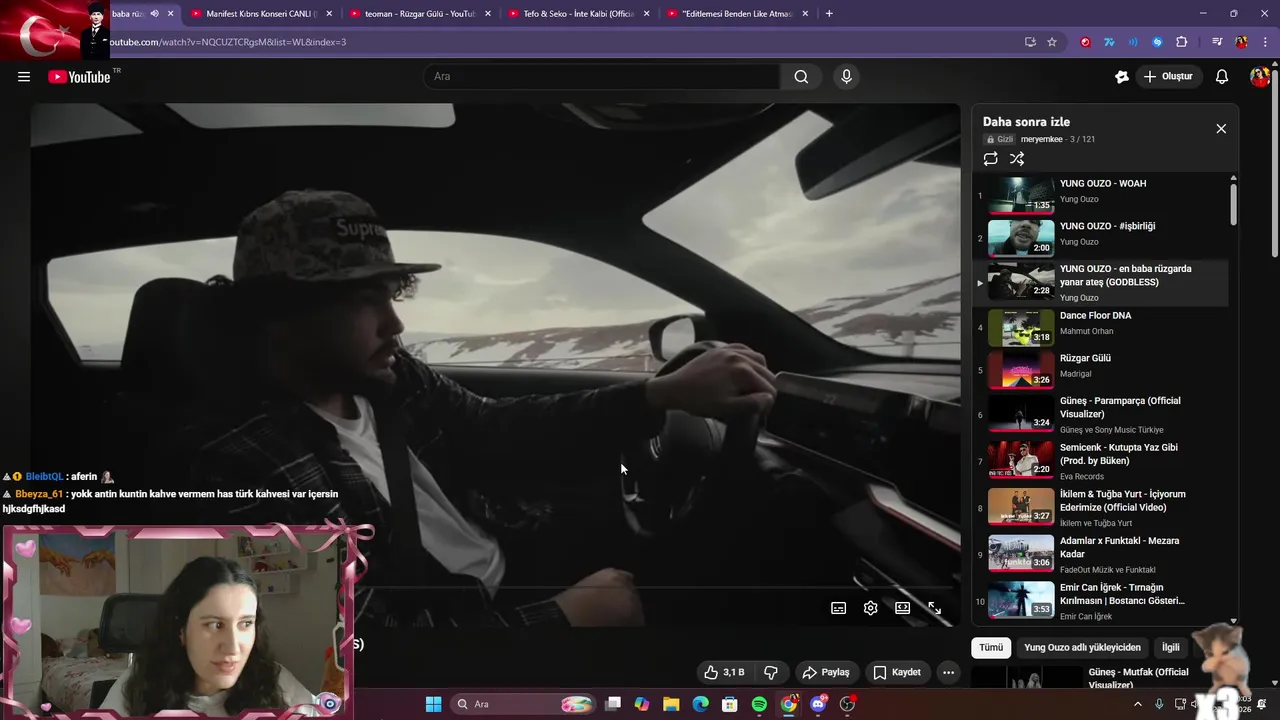Open Adamlar x Funktakl - Mezara Kadar

(1100, 554)
